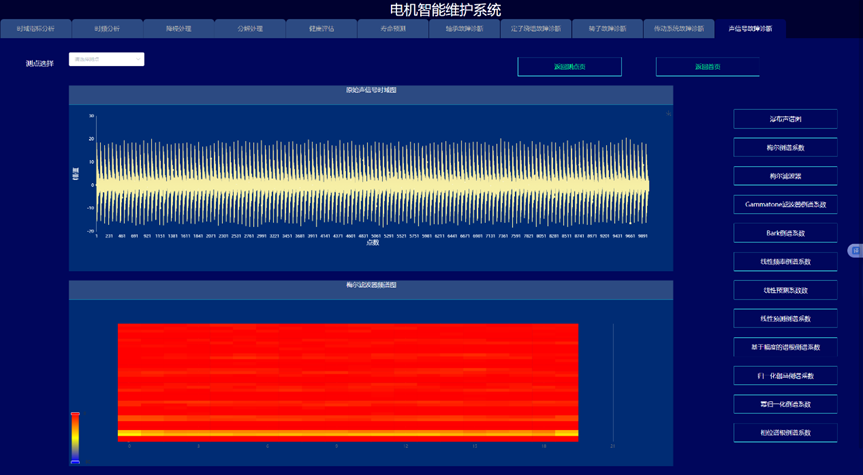Click the 返回测点页 button
The image size is (863, 475).
coord(569,67)
